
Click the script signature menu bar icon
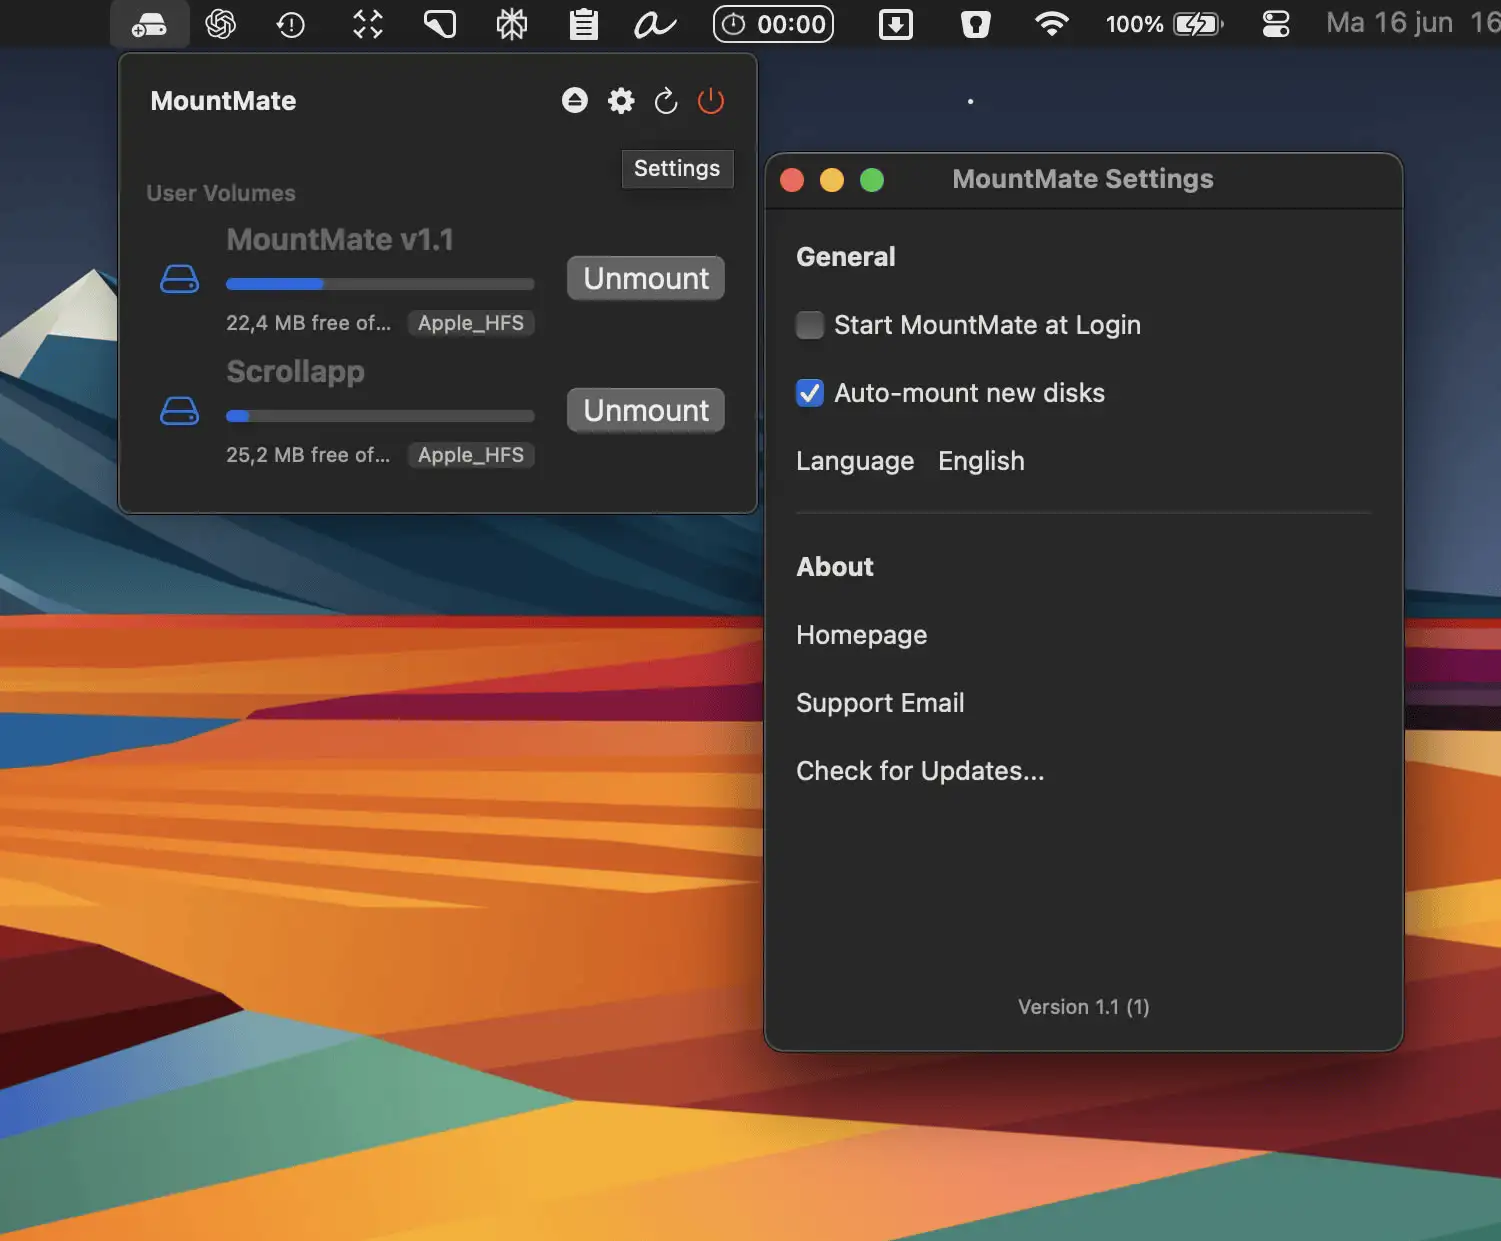point(655,24)
